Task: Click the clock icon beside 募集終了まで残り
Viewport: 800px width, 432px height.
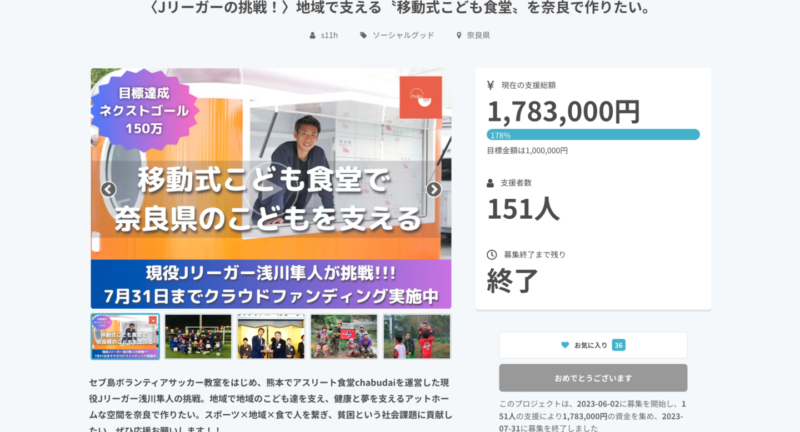Action: tap(491, 255)
